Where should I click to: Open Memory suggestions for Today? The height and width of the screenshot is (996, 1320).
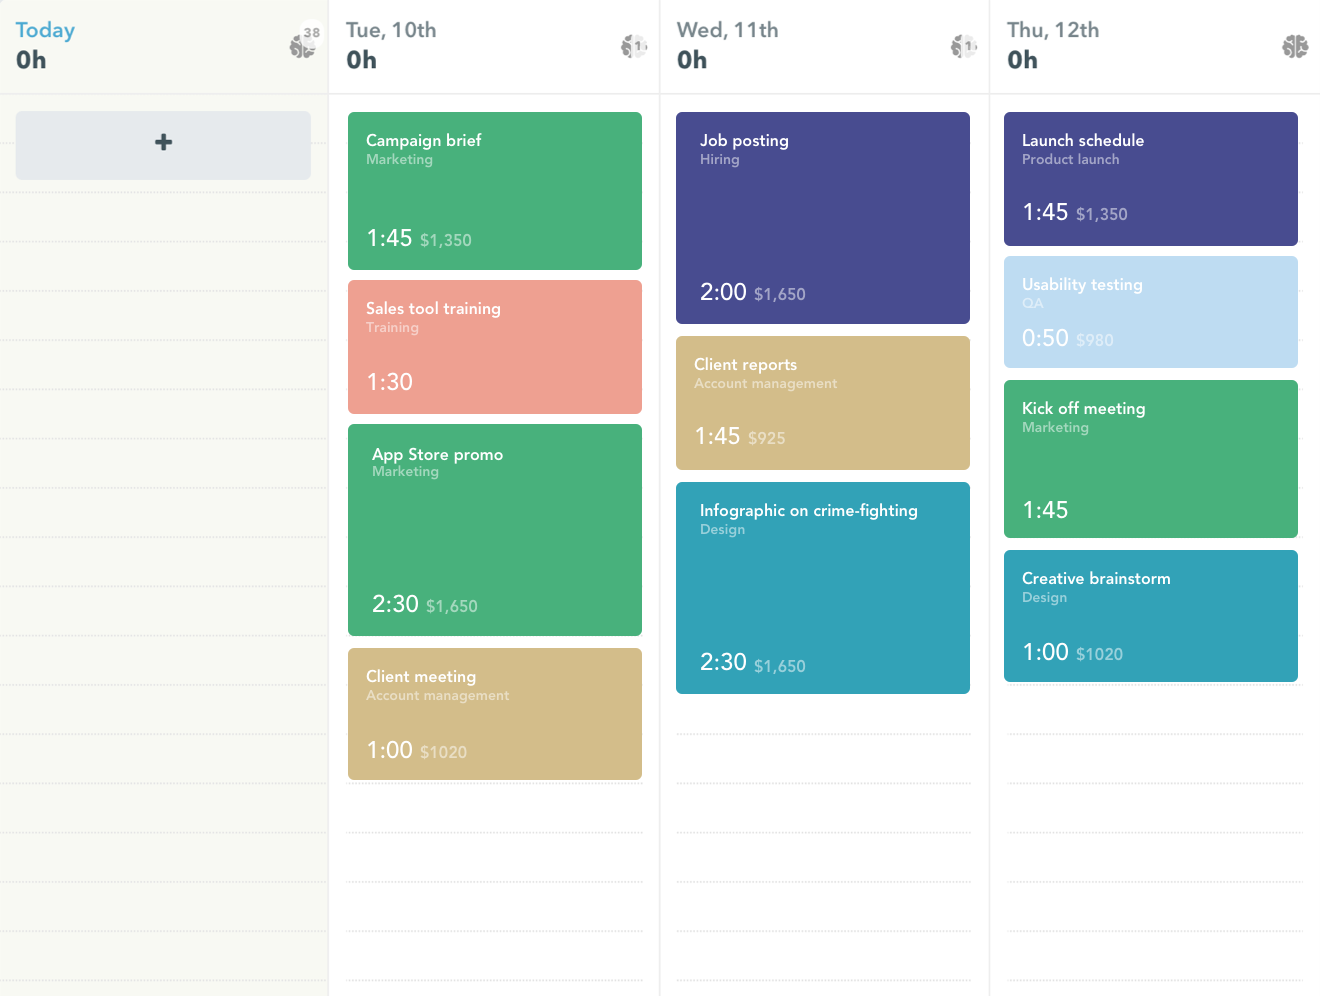point(303,45)
